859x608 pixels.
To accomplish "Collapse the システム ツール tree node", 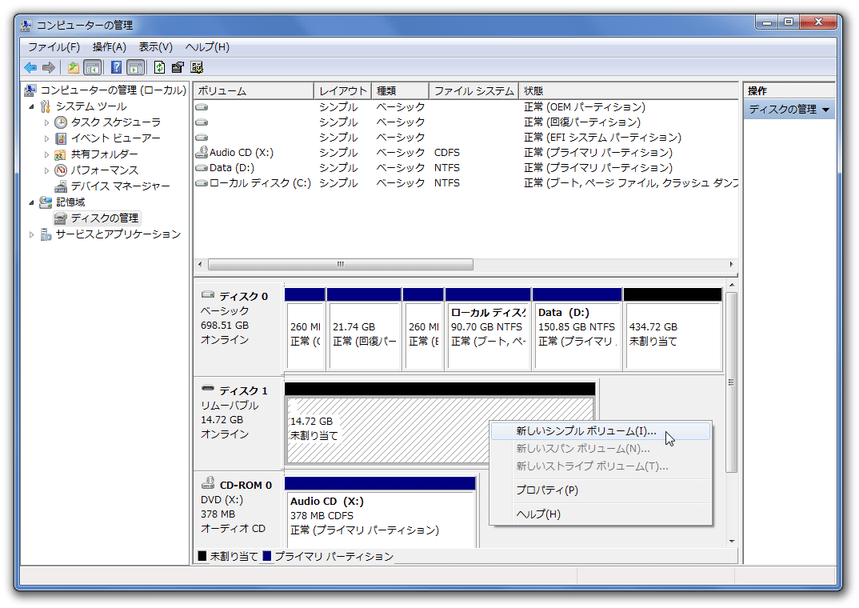I will click(x=32, y=106).
